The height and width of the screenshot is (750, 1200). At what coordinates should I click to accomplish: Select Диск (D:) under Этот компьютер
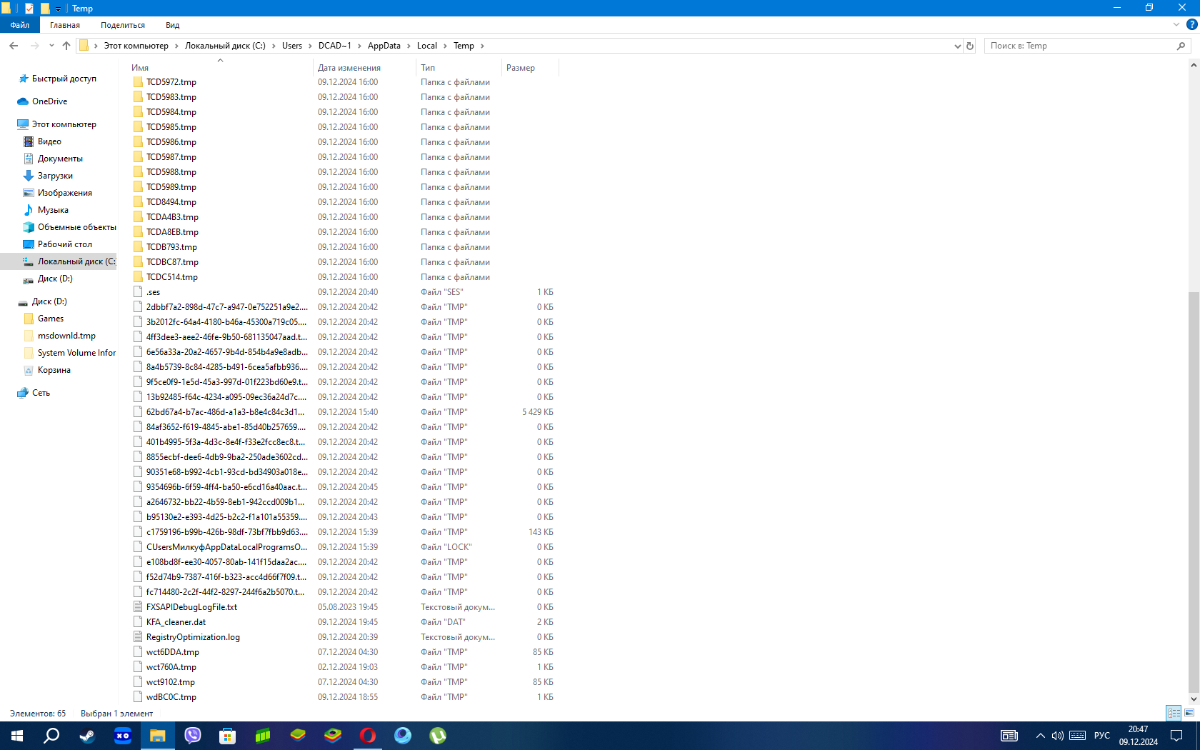click(x=55, y=279)
